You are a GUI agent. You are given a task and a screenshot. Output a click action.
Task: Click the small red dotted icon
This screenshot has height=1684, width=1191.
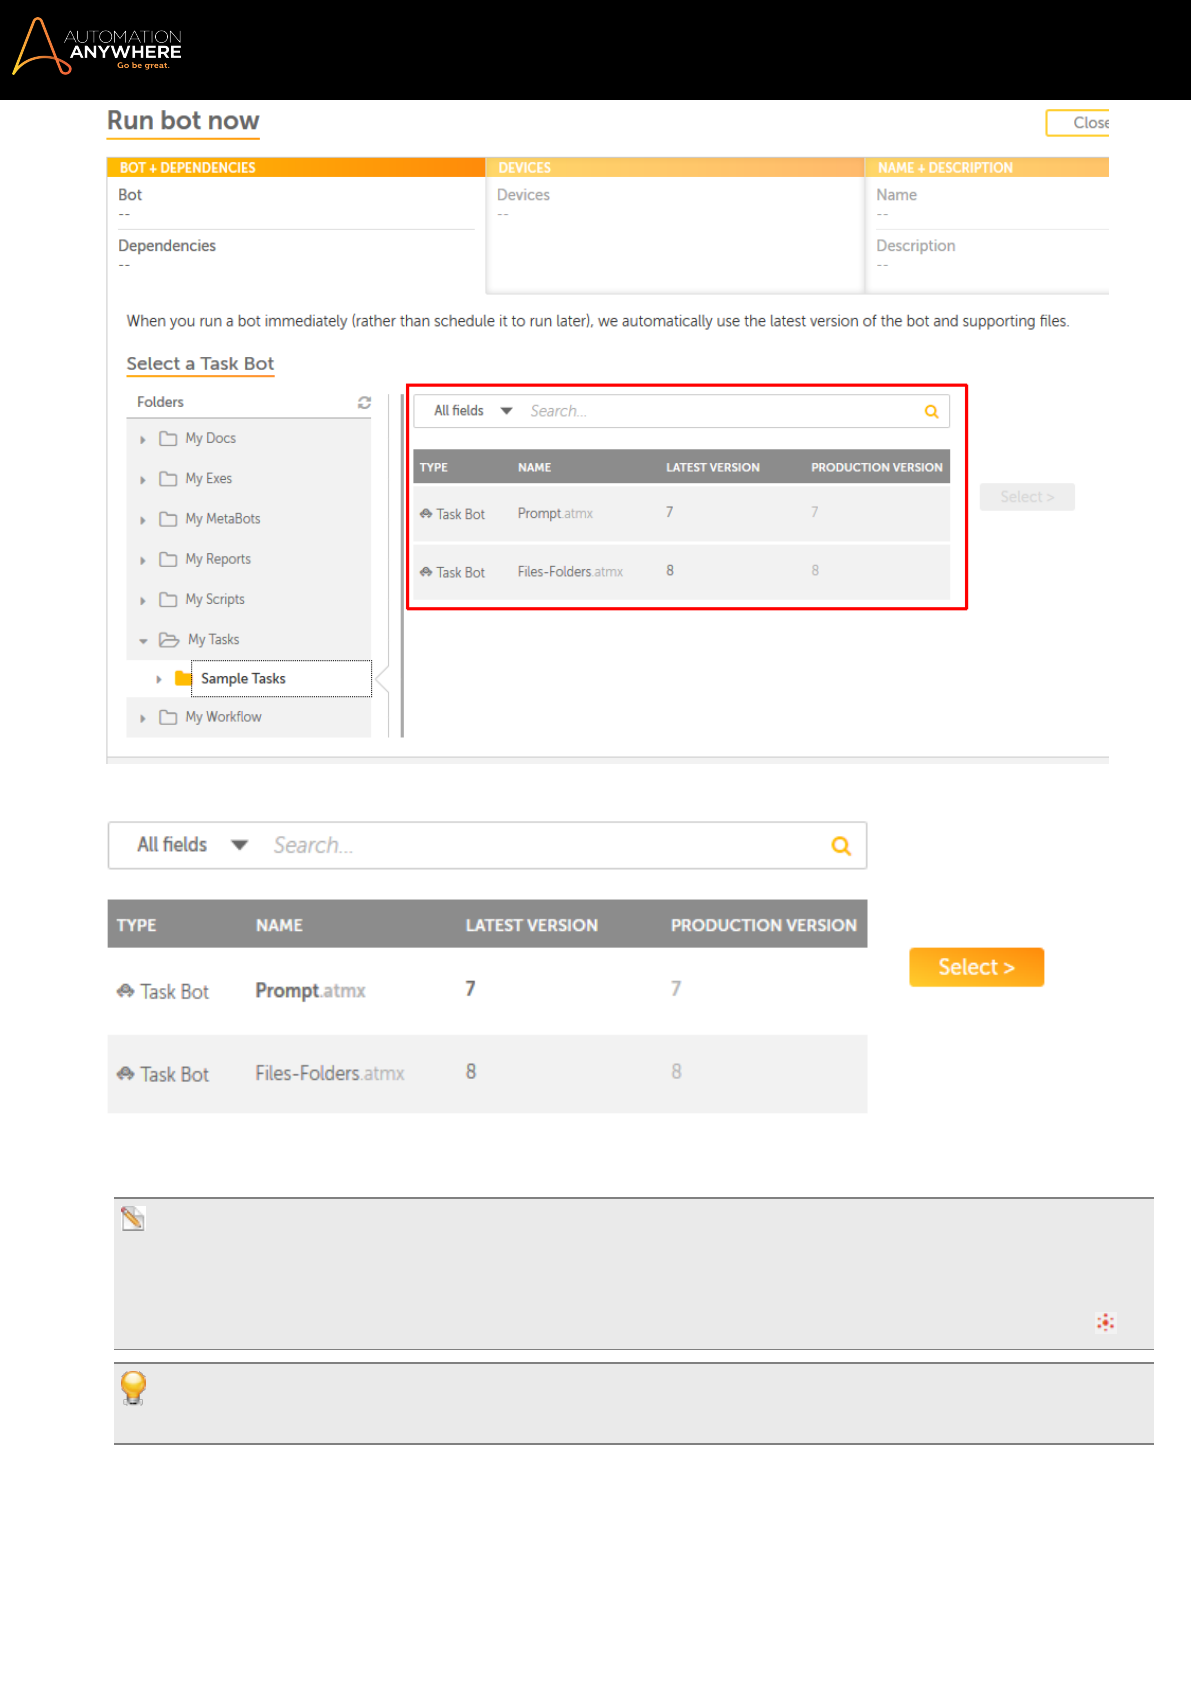click(1105, 1322)
